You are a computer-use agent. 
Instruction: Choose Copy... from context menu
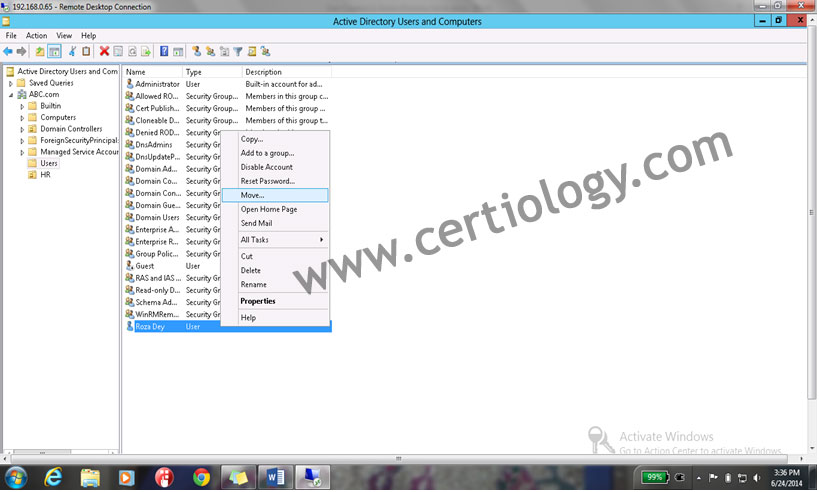pos(275,139)
